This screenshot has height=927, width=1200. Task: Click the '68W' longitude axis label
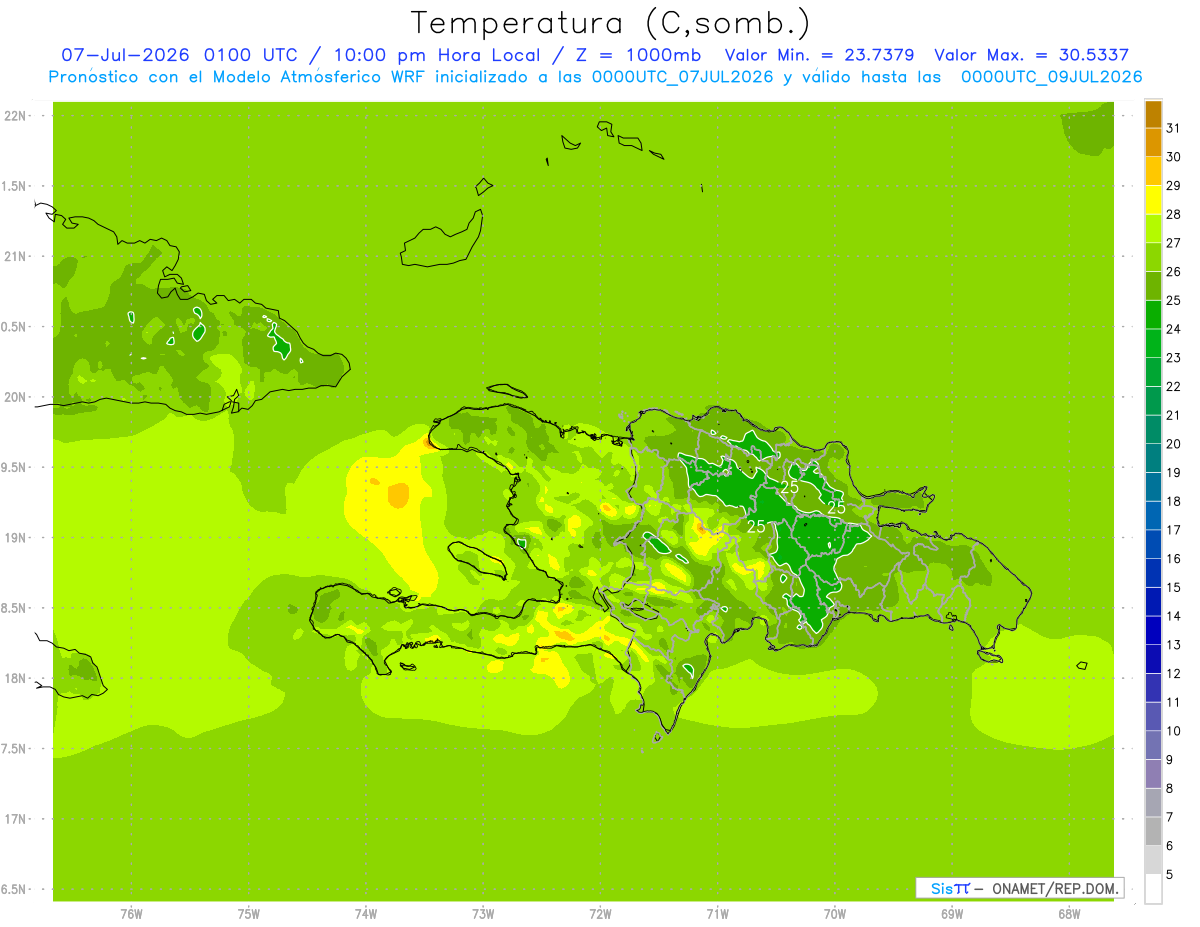point(1069,914)
